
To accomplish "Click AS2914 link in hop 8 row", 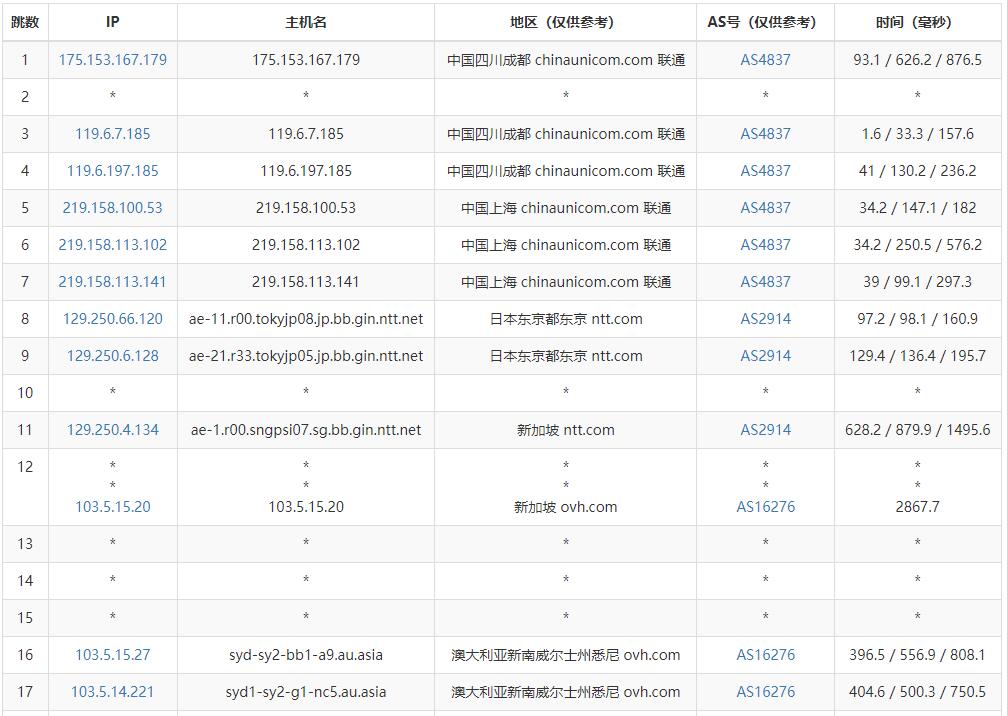I will [766, 319].
